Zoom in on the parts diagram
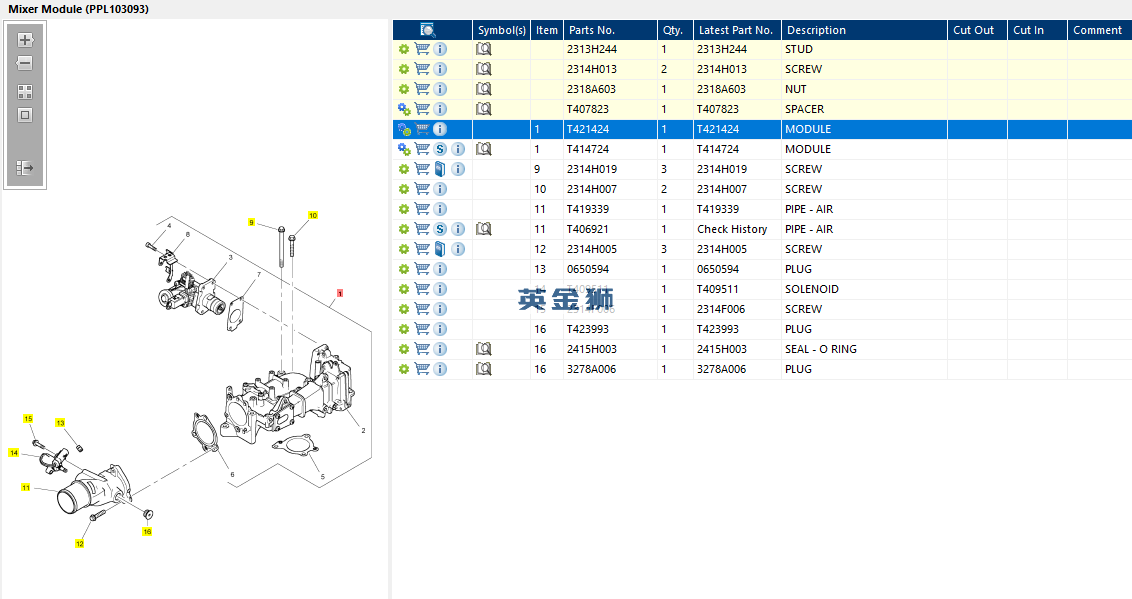Screen dimensions: 1132x599 click(25, 40)
